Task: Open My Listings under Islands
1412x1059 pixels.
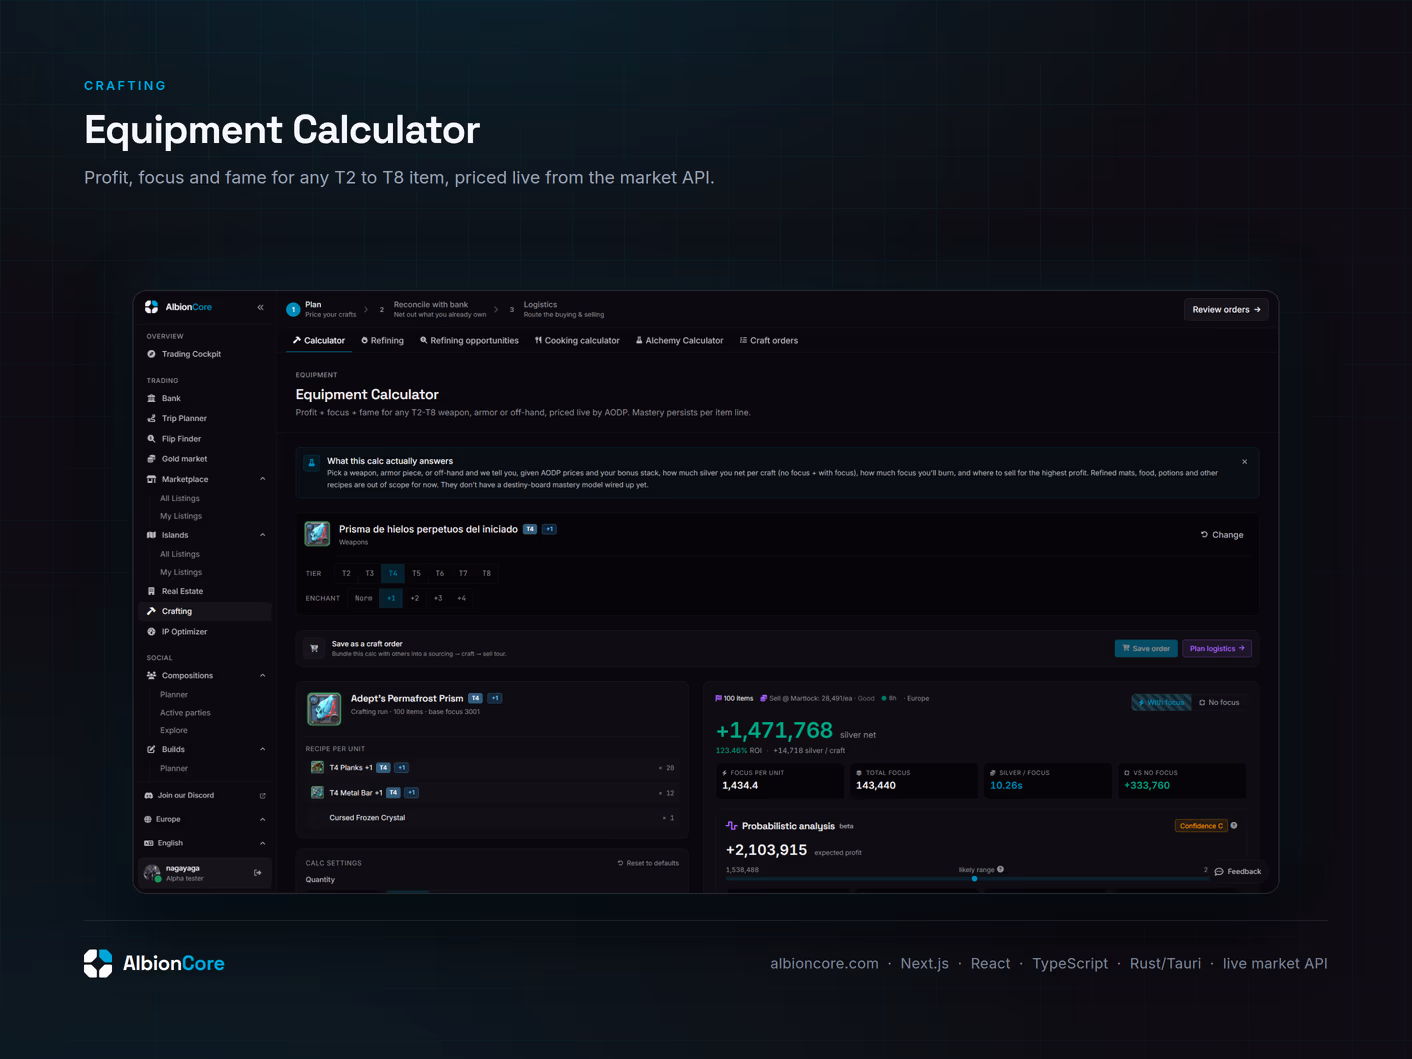Action: click(181, 573)
